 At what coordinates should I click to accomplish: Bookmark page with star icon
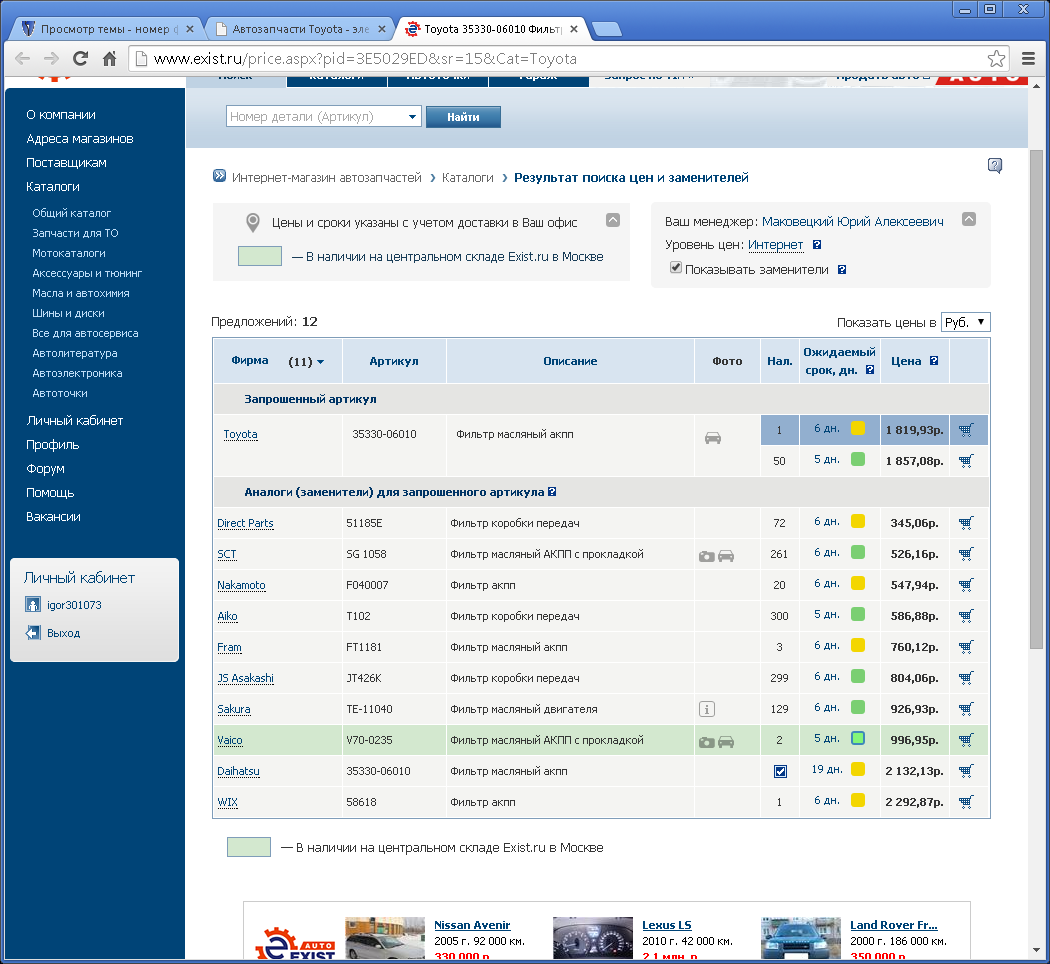pos(996,58)
